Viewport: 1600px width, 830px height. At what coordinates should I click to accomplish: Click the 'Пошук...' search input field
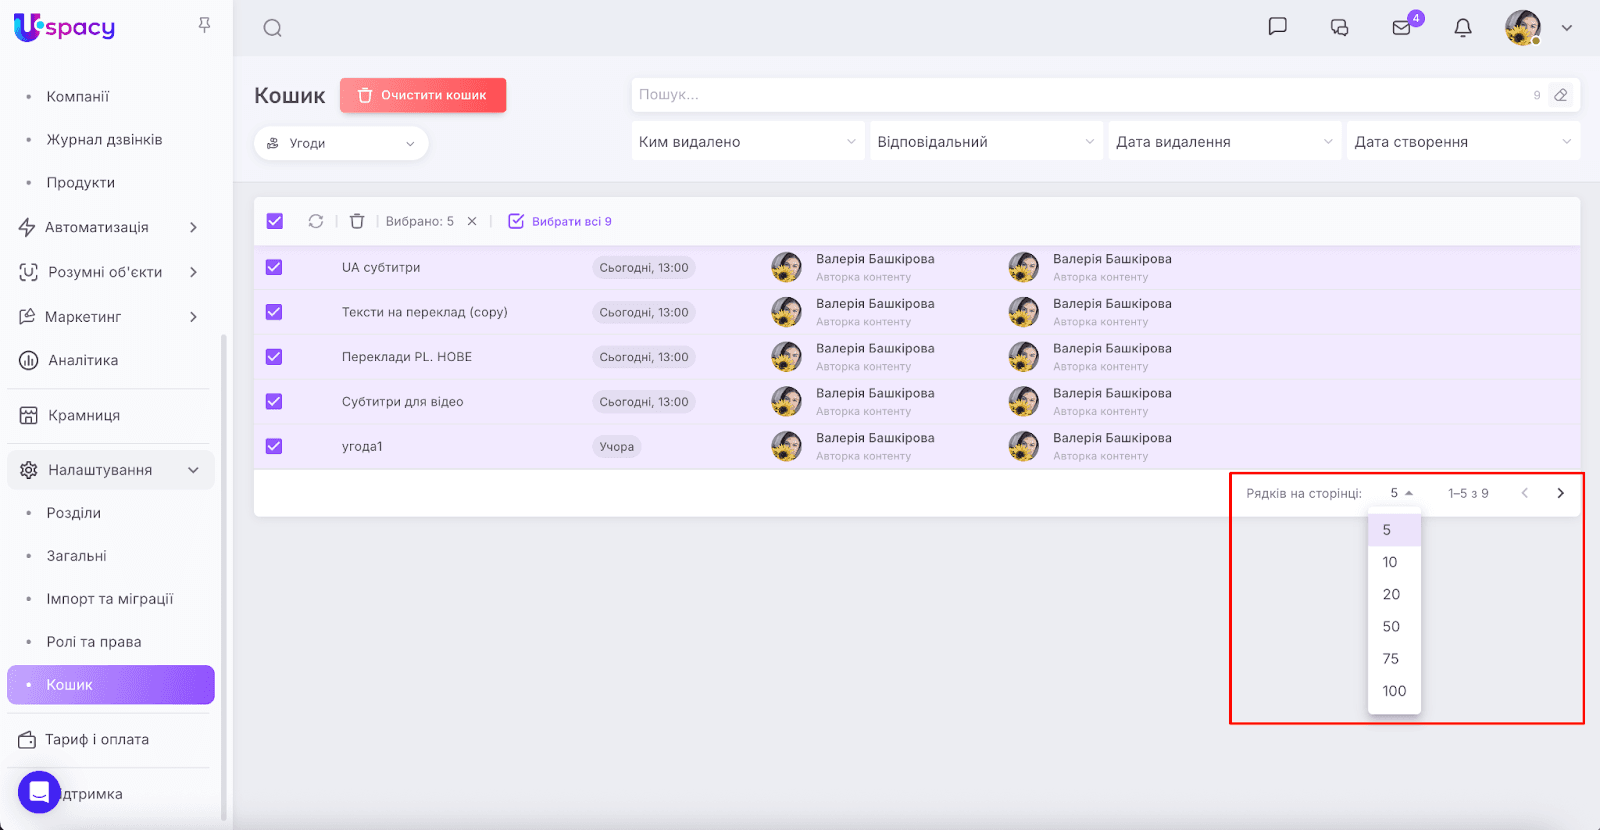click(1080, 95)
